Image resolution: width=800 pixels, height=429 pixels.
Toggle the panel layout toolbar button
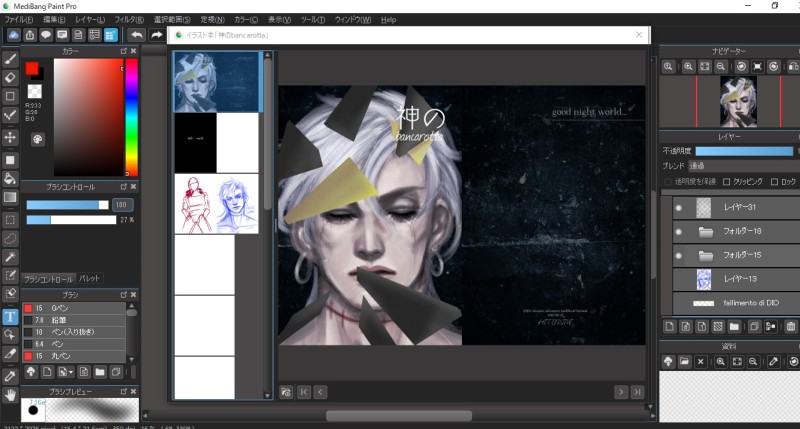tap(111, 35)
